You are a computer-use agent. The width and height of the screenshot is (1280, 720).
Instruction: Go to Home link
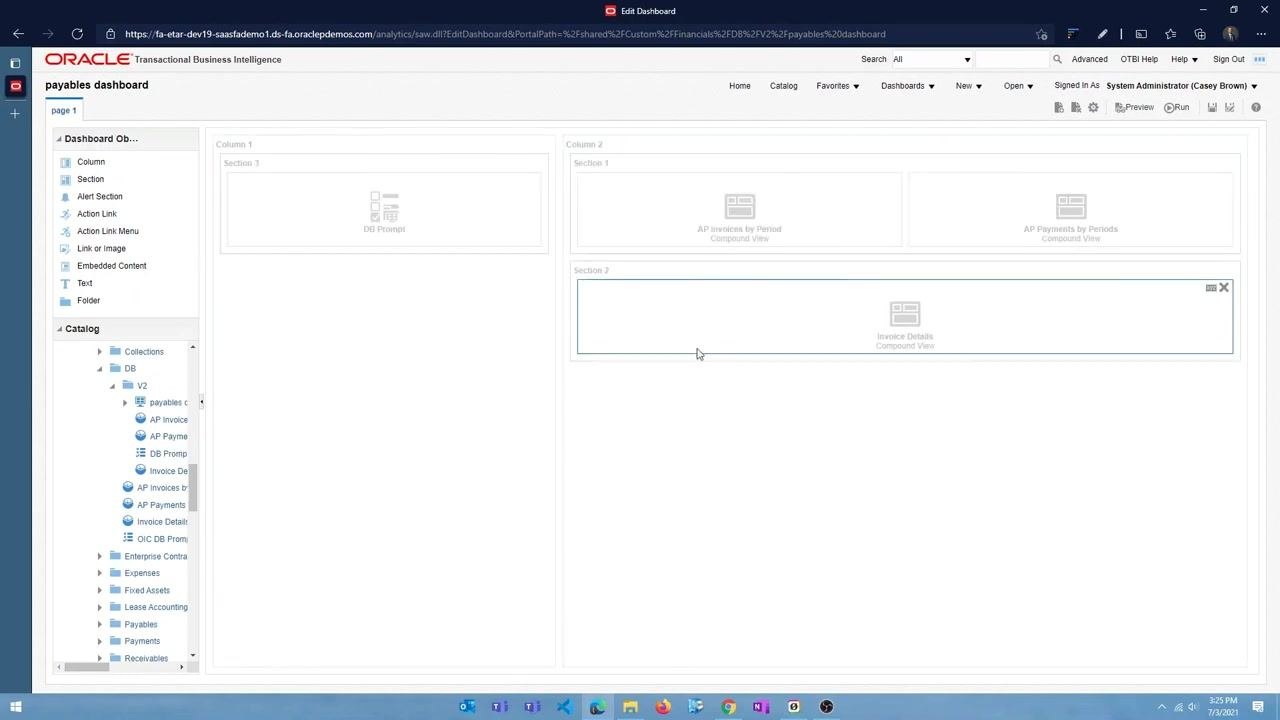740,86
